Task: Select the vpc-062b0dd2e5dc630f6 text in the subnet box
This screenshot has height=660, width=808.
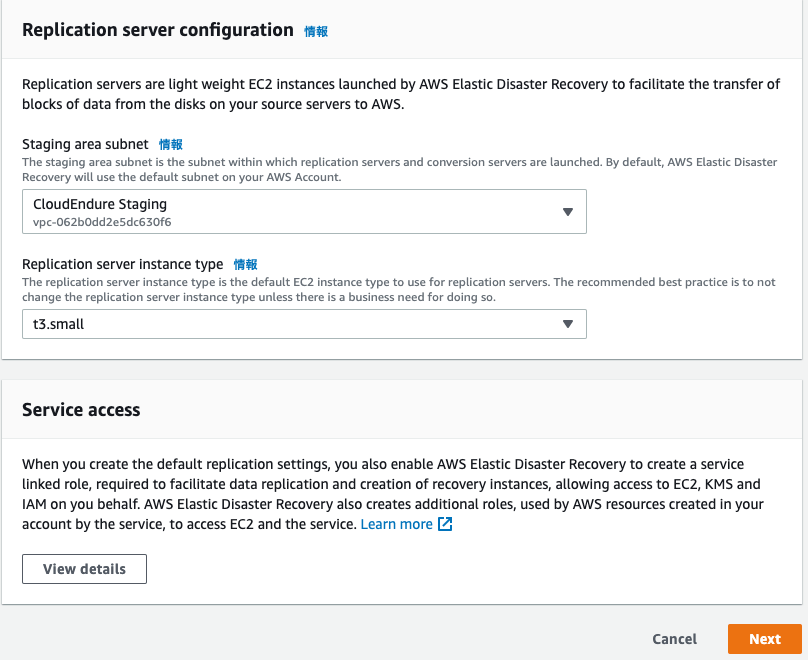Action: (102, 222)
